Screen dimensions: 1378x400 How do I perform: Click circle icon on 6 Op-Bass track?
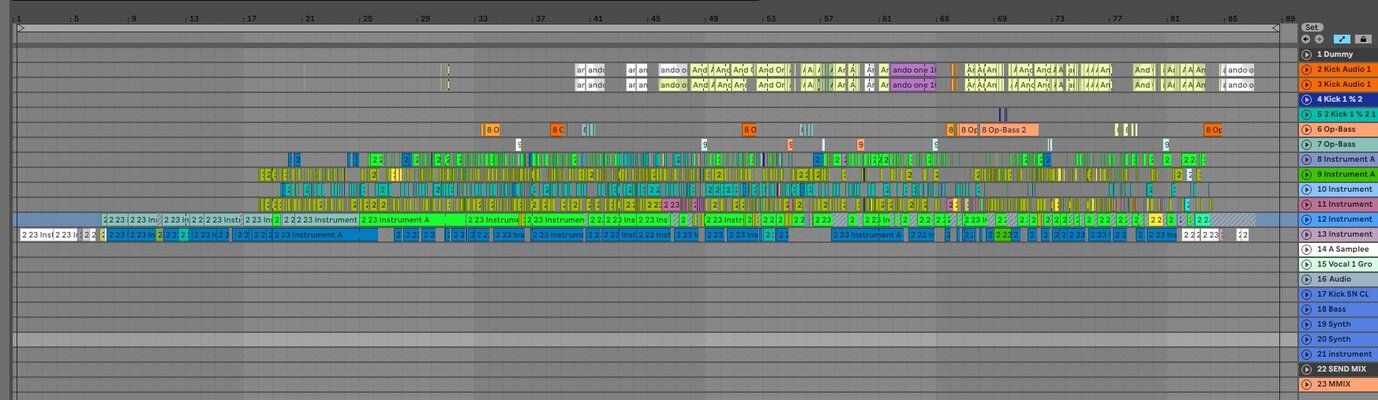click(x=1306, y=129)
